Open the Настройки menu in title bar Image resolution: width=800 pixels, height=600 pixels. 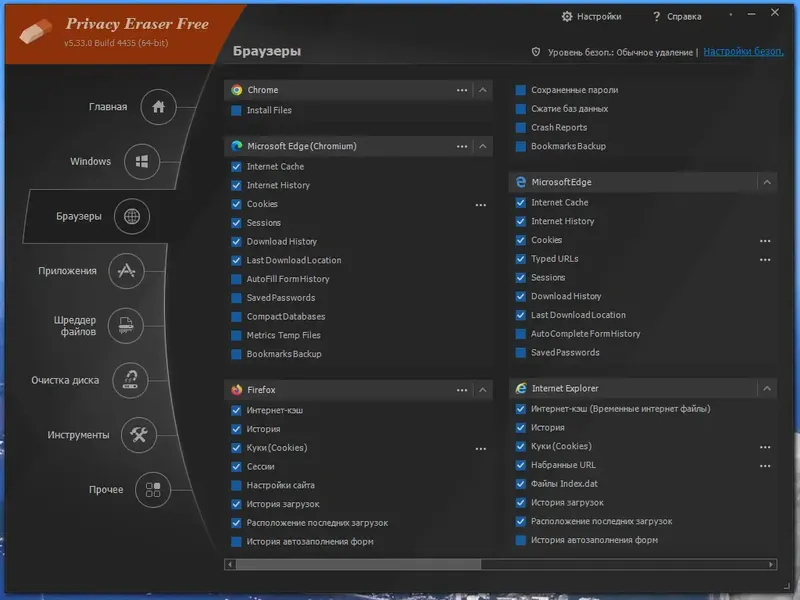[x=594, y=16]
